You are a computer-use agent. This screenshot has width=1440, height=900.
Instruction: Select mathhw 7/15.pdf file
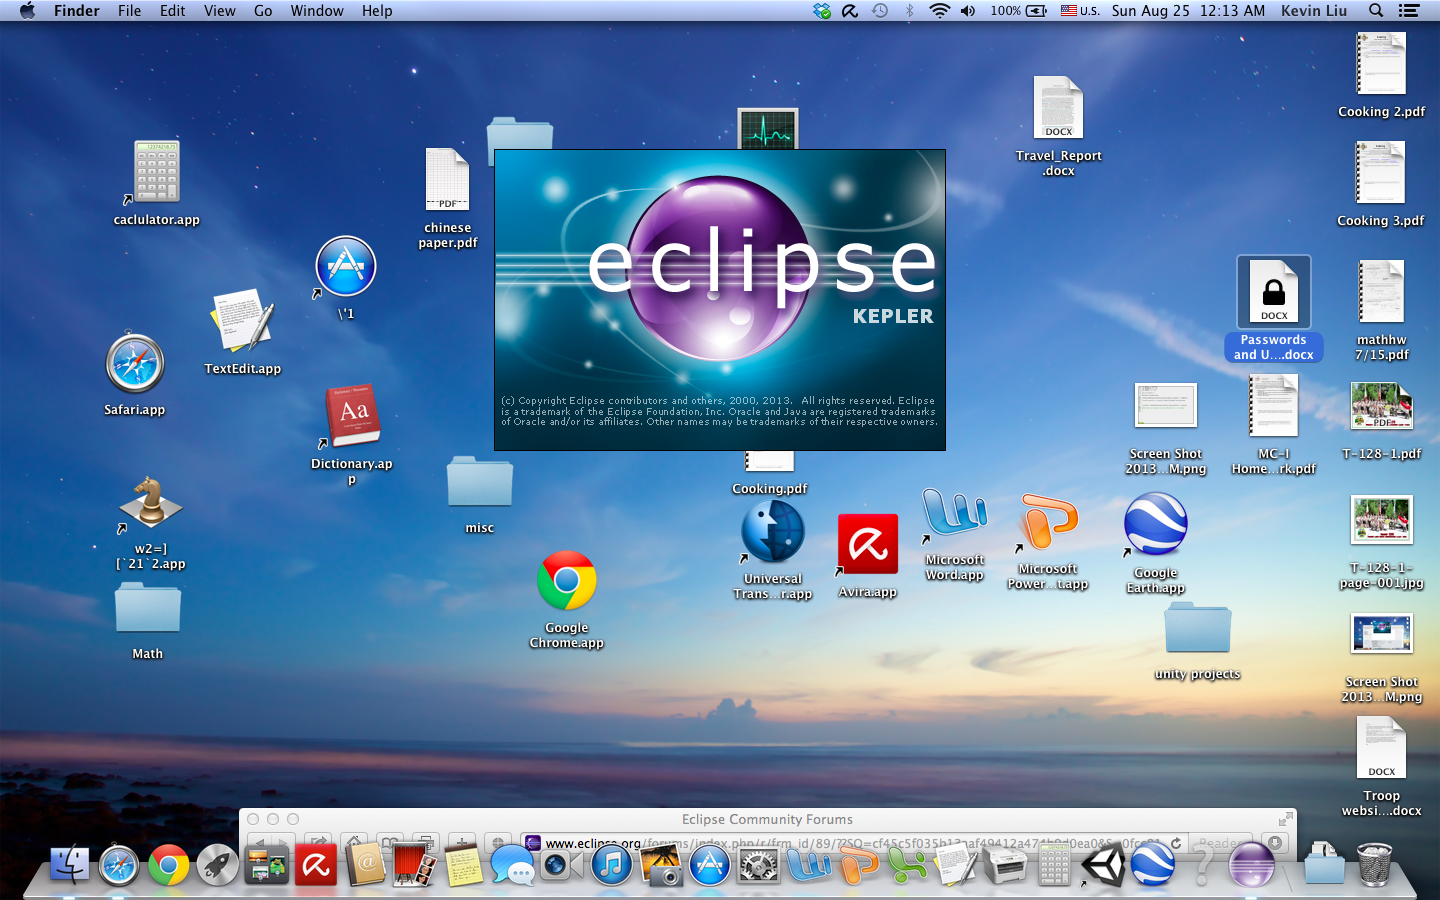pyautogui.click(x=1381, y=292)
